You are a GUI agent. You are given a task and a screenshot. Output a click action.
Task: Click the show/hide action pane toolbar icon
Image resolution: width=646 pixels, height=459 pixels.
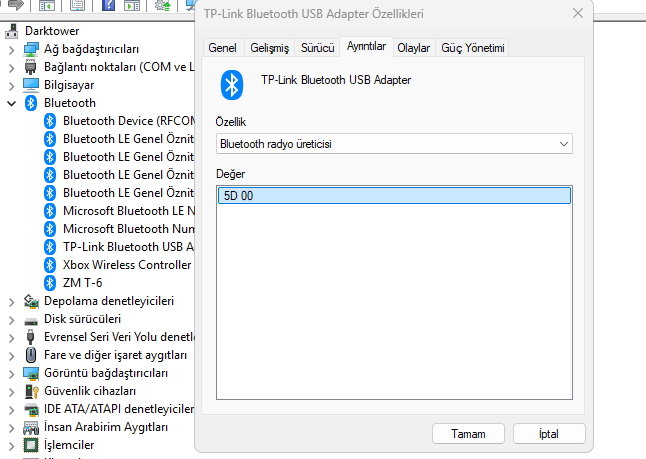coord(132,5)
